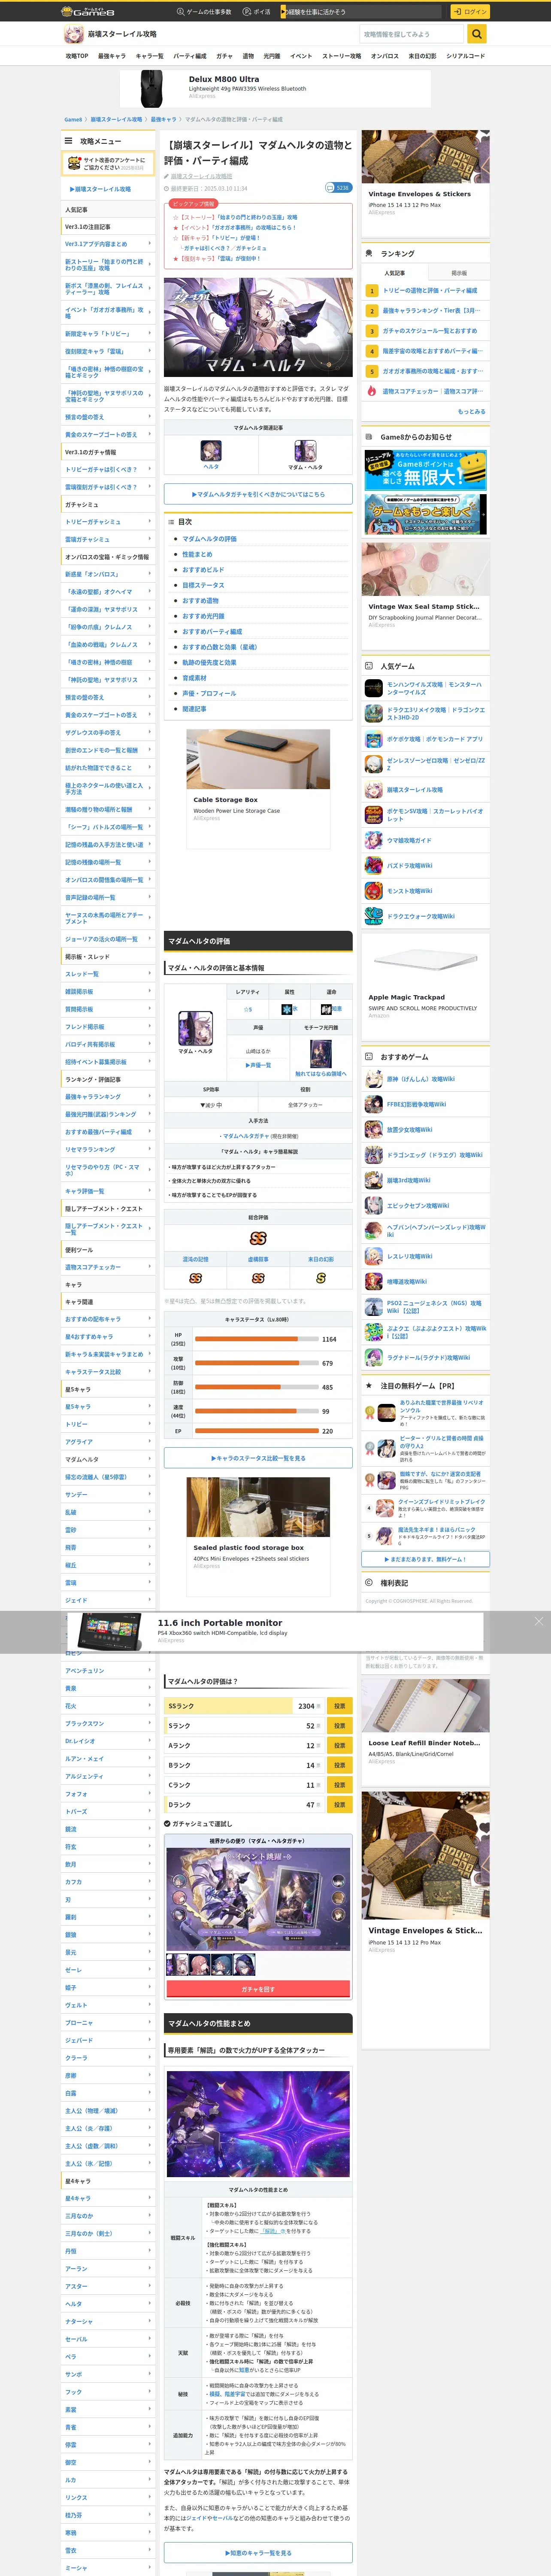This screenshot has width=551, height=2576.
Task: Vote 投票 for SSランク
Action: (x=339, y=1706)
